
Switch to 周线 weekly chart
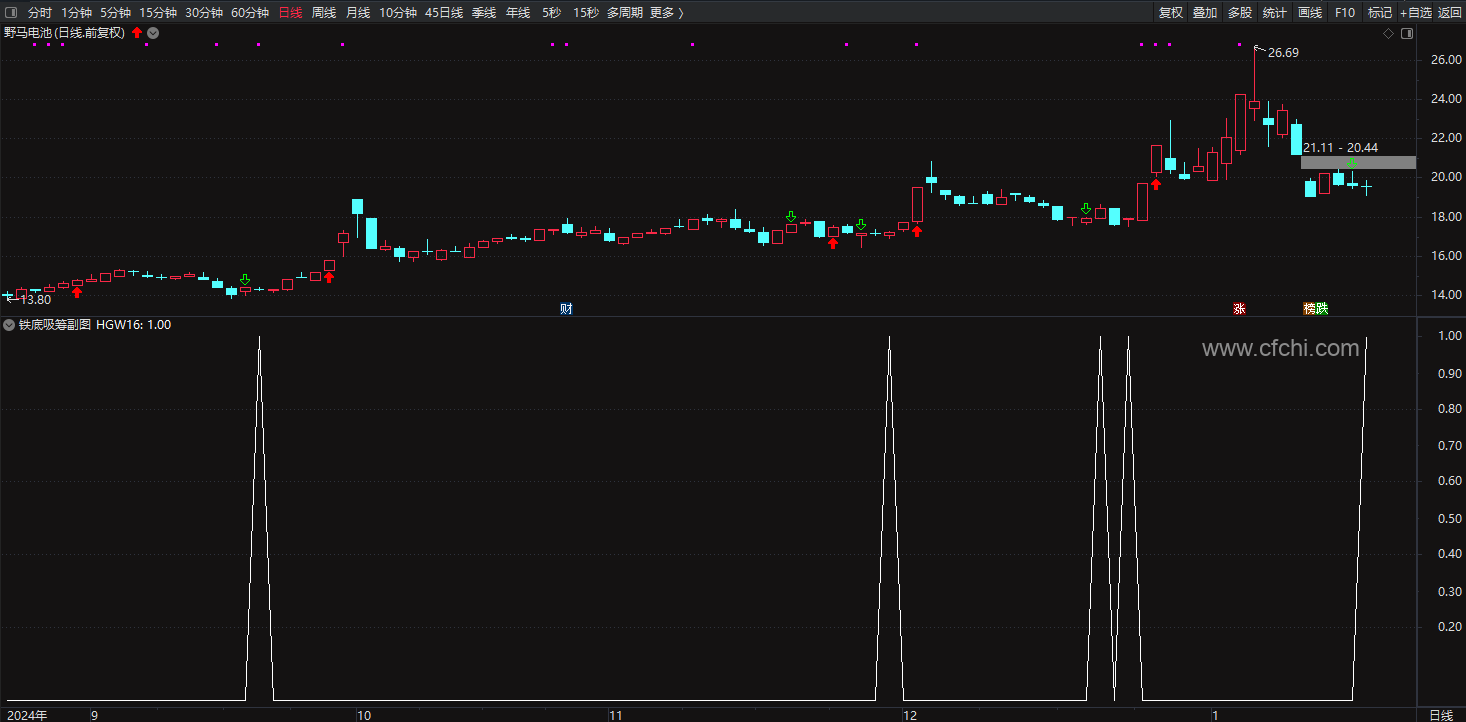[324, 13]
